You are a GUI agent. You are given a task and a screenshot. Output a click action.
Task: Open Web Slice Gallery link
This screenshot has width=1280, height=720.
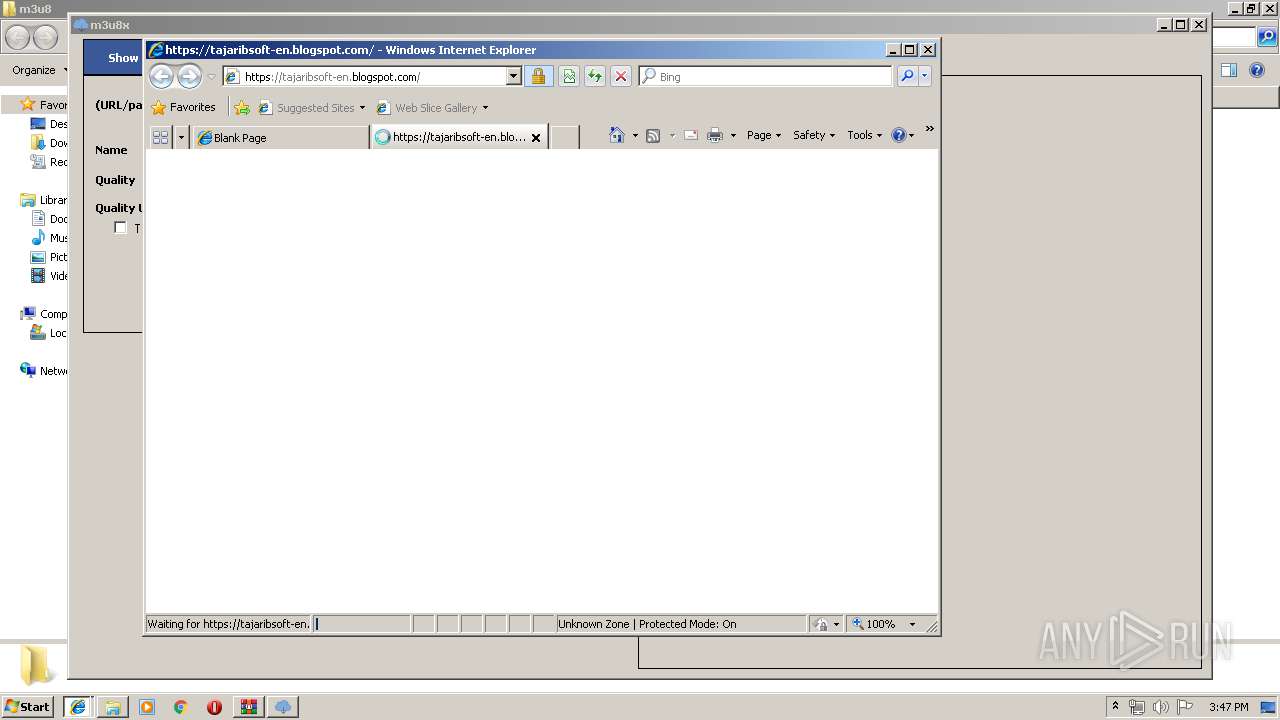click(432, 107)
